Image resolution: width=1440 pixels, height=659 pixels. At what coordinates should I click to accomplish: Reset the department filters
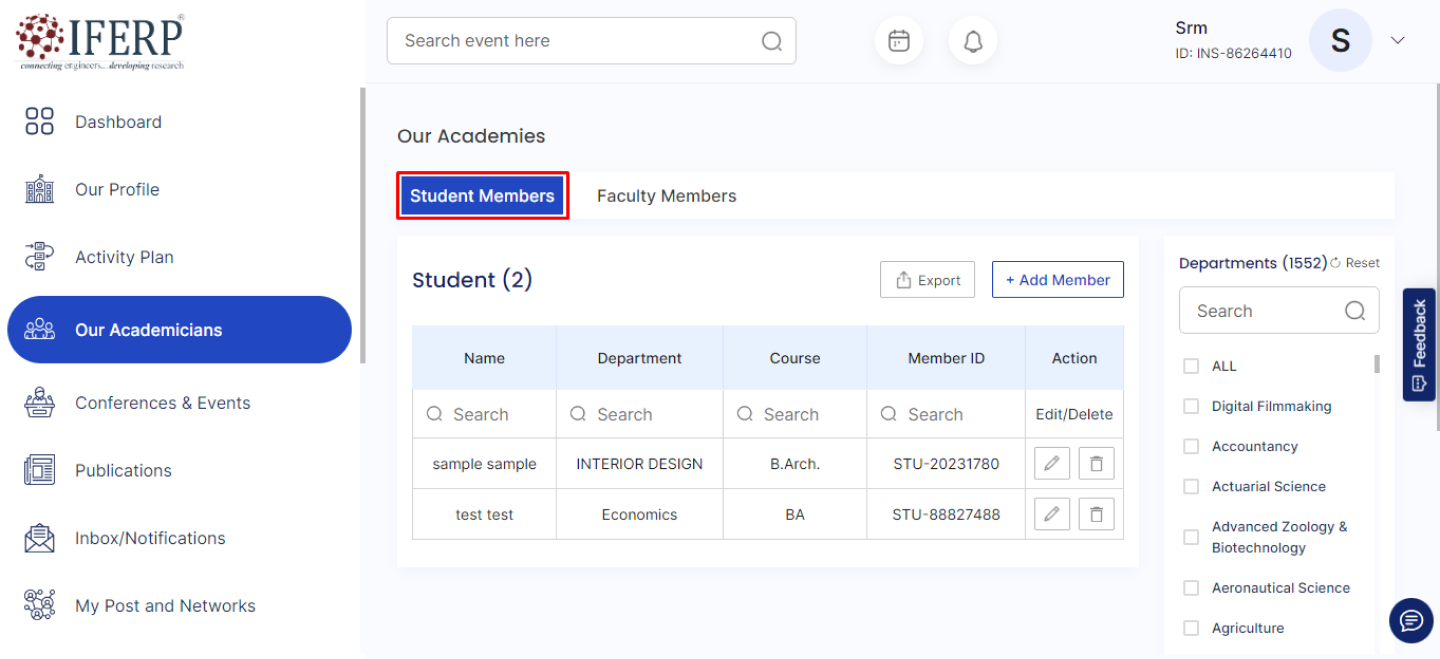pos(1355,263)
